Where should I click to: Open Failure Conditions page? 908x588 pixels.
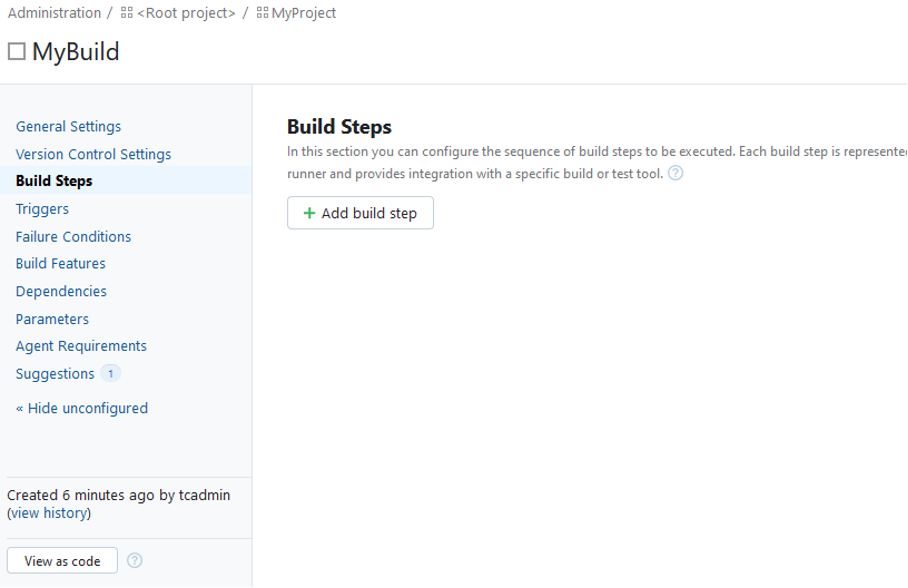pos(74,236)
